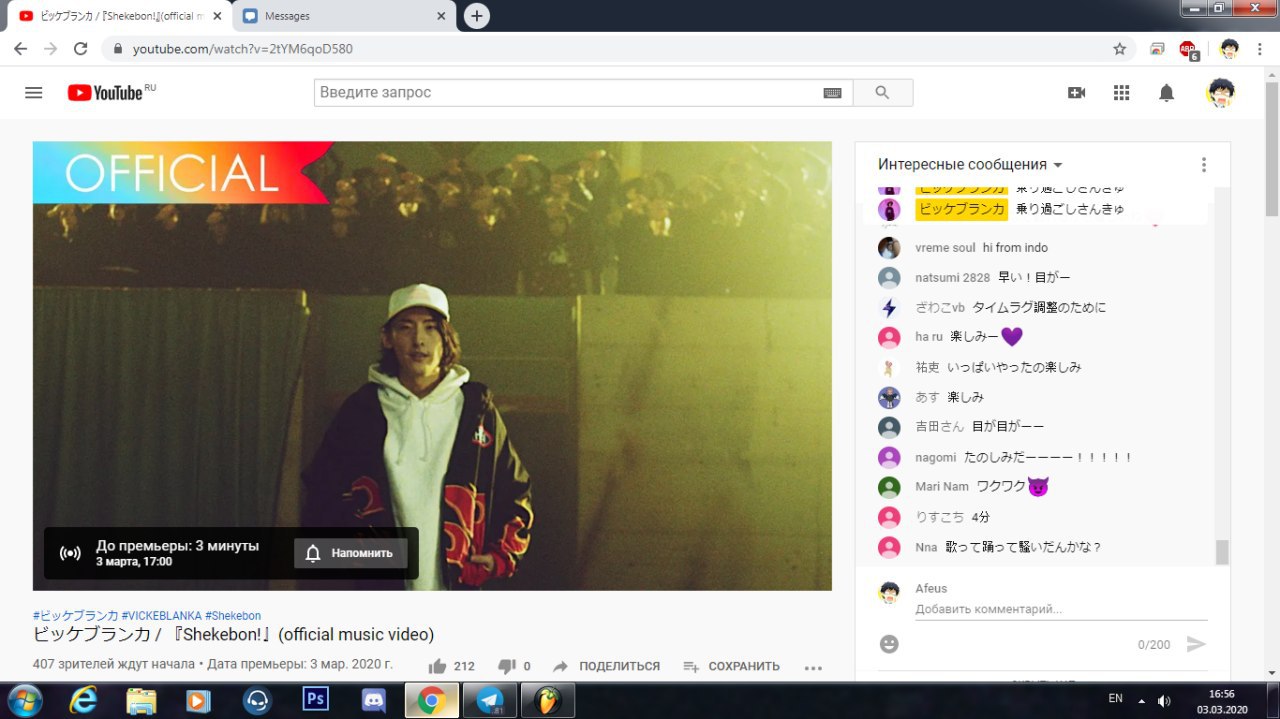Open Windows Start menu
Screen dimensions: 1280x719
(24, 699)
